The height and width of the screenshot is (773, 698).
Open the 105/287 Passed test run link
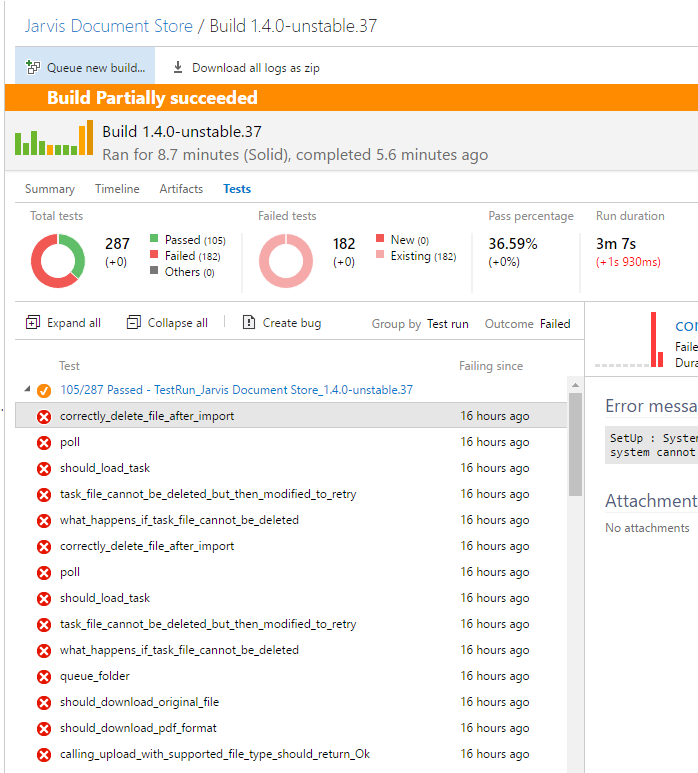pyautogui.click(x=237, y=390)
